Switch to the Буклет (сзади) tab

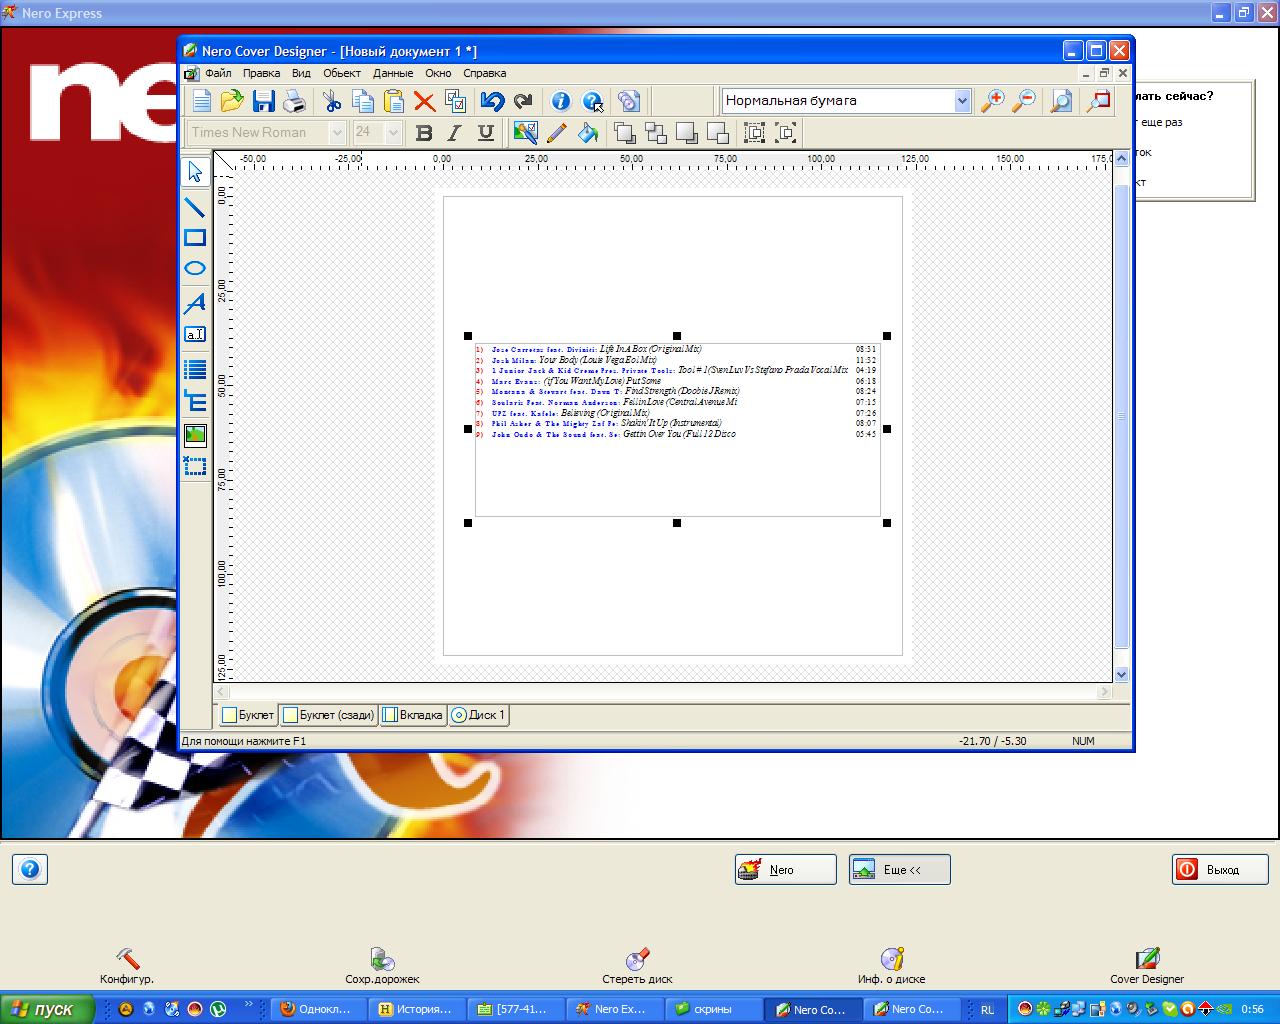(x=328, y=715)
